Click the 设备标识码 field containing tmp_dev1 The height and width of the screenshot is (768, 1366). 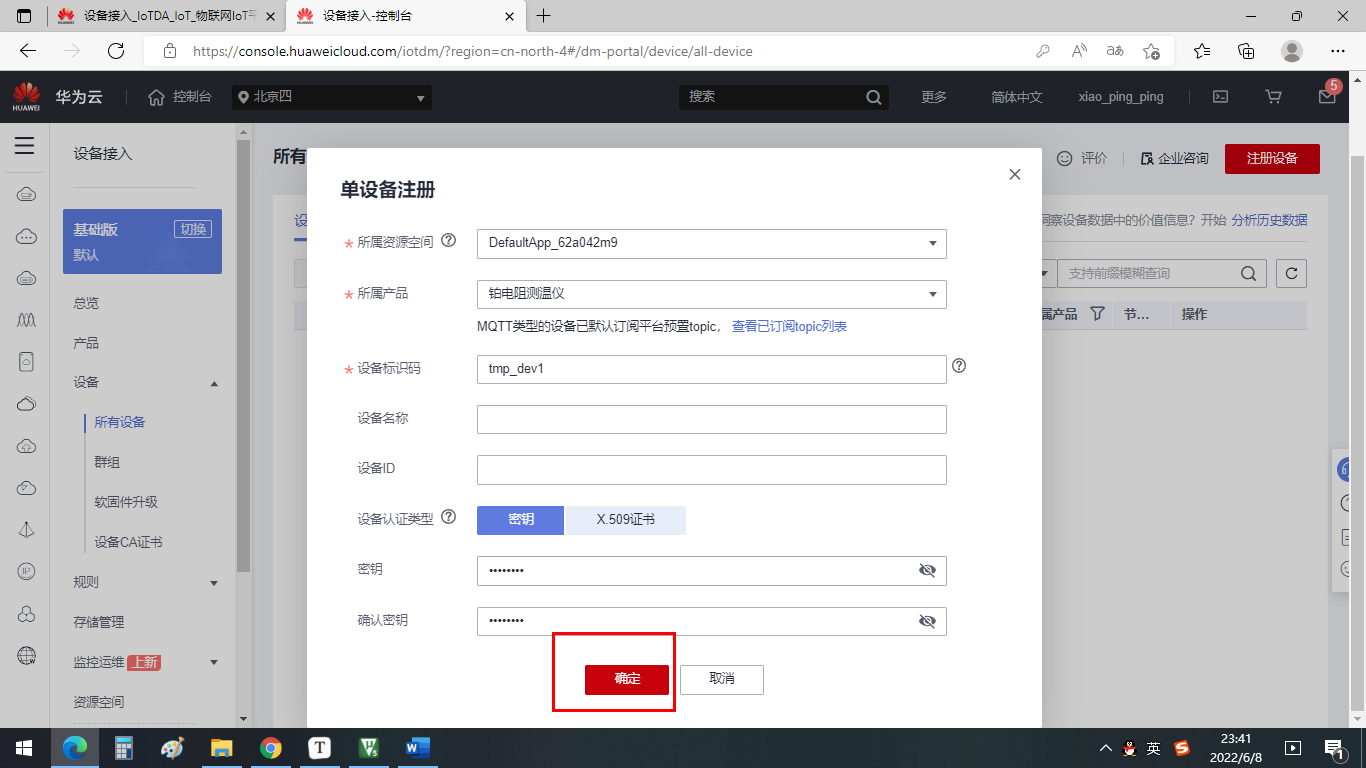[712, 369]
